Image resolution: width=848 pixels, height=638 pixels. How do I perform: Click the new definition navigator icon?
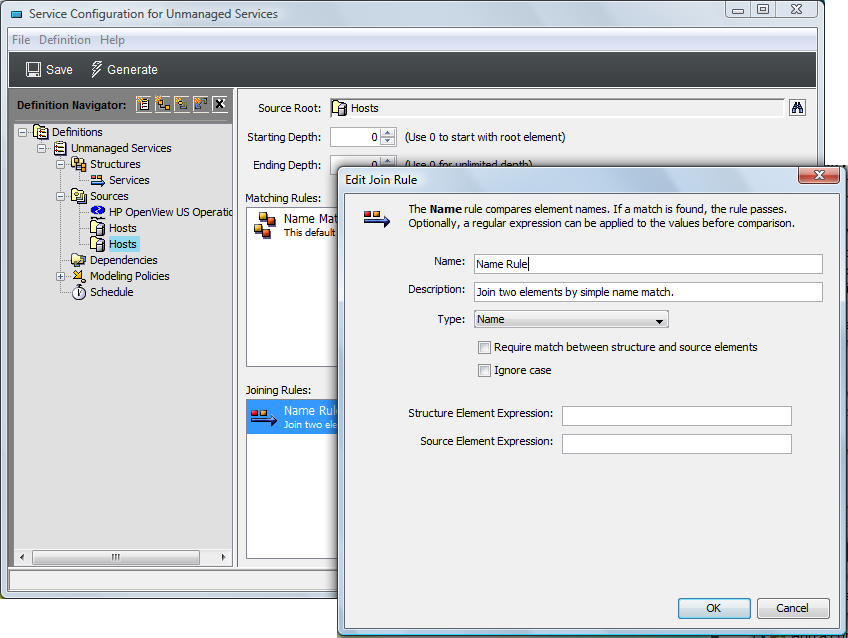click(x=143, y=103)
